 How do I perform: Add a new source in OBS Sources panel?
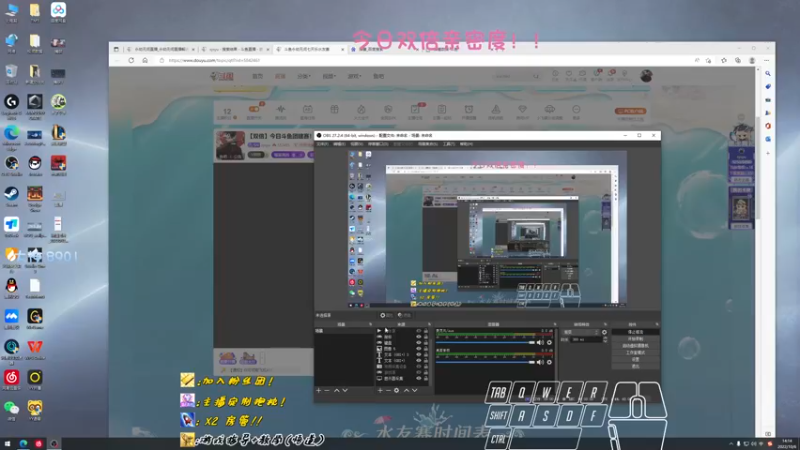click(380, 390)
